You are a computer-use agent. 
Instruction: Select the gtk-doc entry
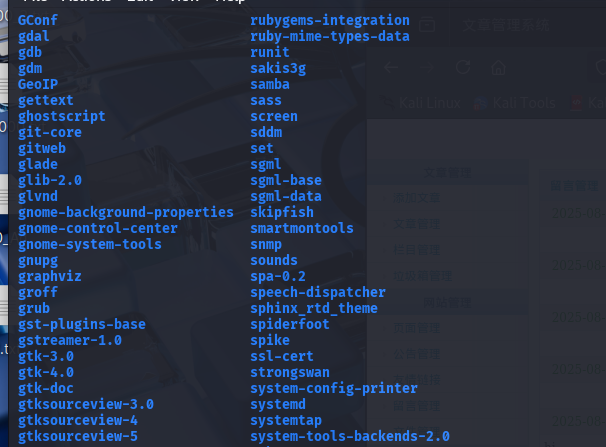46,389
